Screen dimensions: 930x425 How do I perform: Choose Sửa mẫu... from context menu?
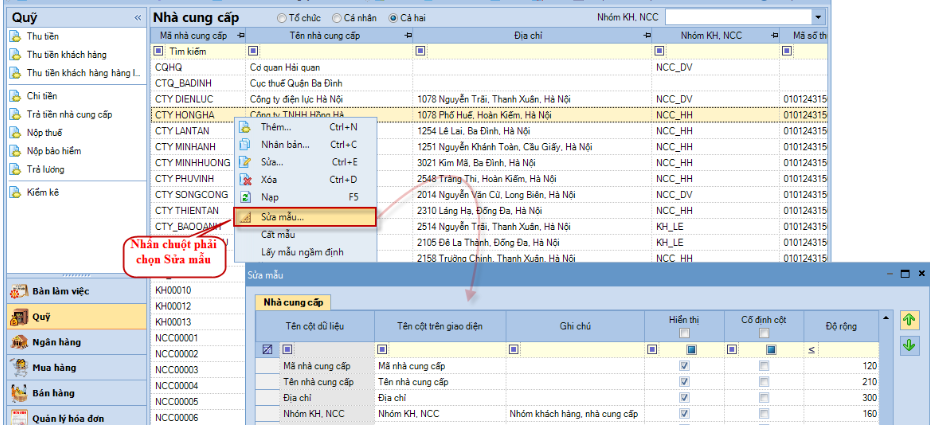(283, 216)
